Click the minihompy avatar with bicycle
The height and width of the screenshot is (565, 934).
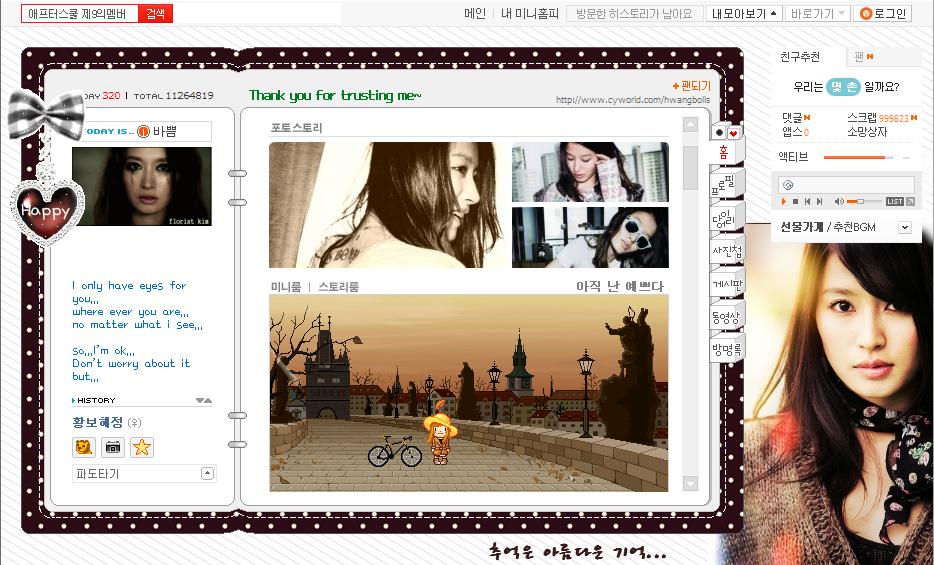tap(440, 435)
